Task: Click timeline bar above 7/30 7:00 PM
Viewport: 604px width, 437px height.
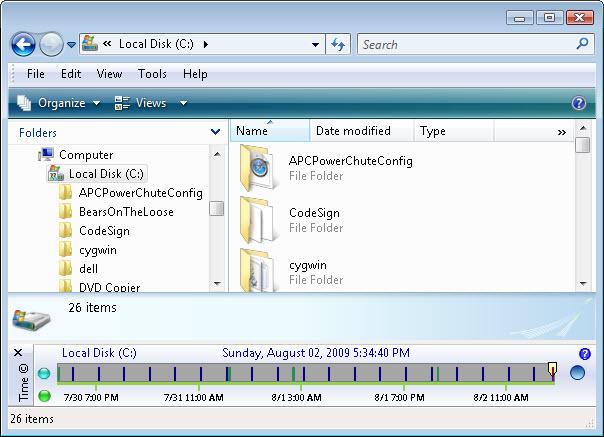Action: [x=96, y=374]
